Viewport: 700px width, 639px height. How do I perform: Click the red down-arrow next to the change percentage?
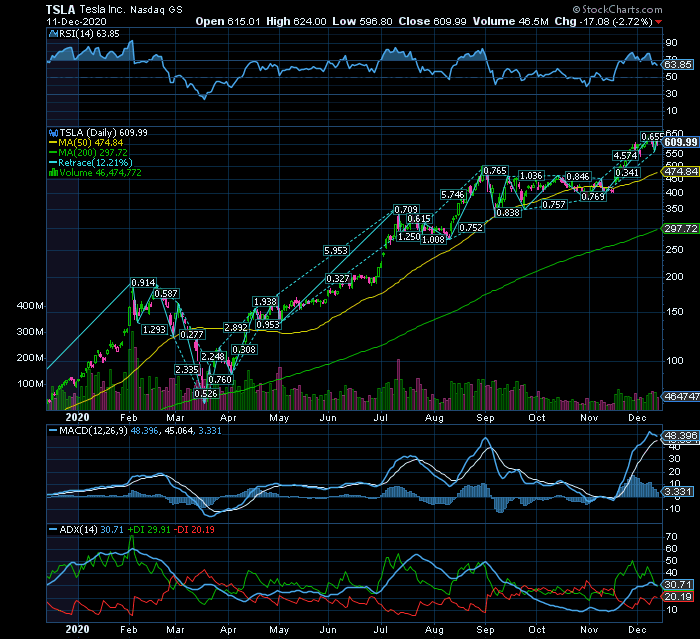tap(659, 22)
